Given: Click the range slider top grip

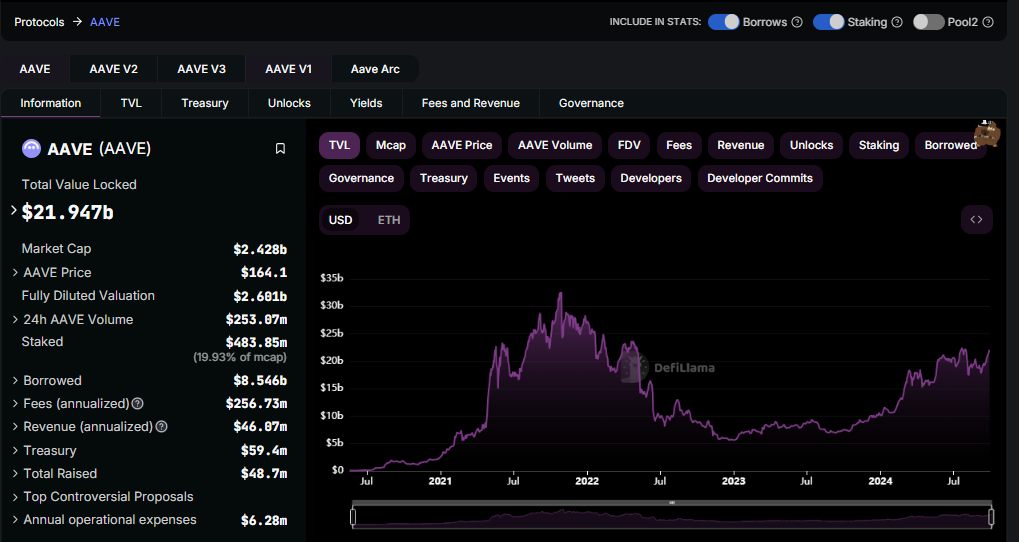Looking at the screenshot, I should [672, 503].
